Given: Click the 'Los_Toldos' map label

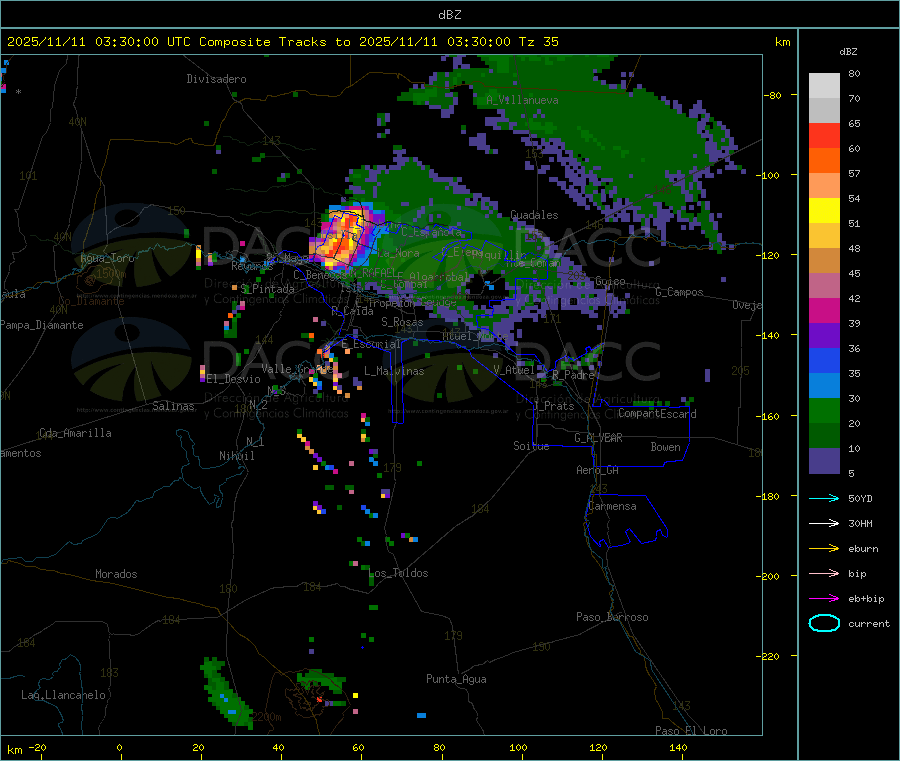Looking at the screenshot, I should pyautogui.click(x=398, y=573).
